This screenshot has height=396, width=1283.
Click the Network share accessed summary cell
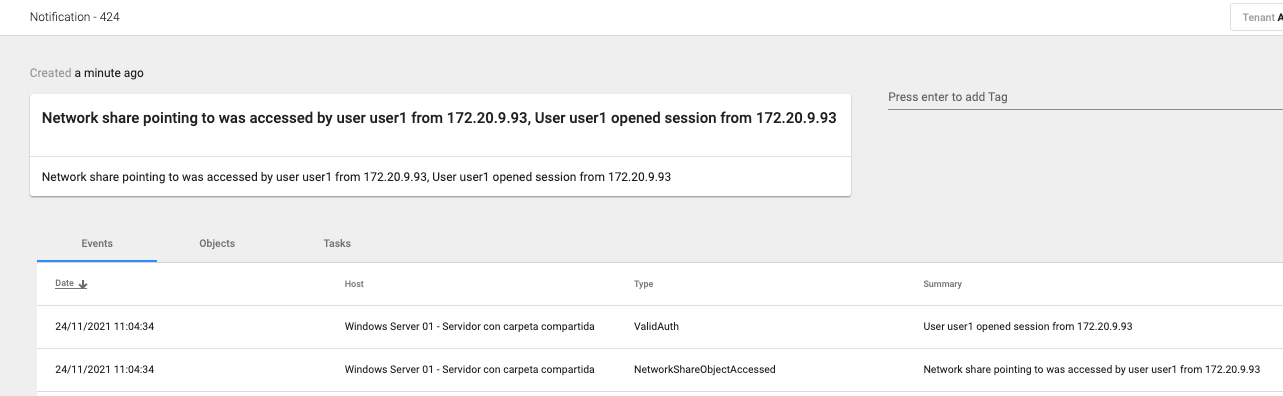coord(1091,369)
